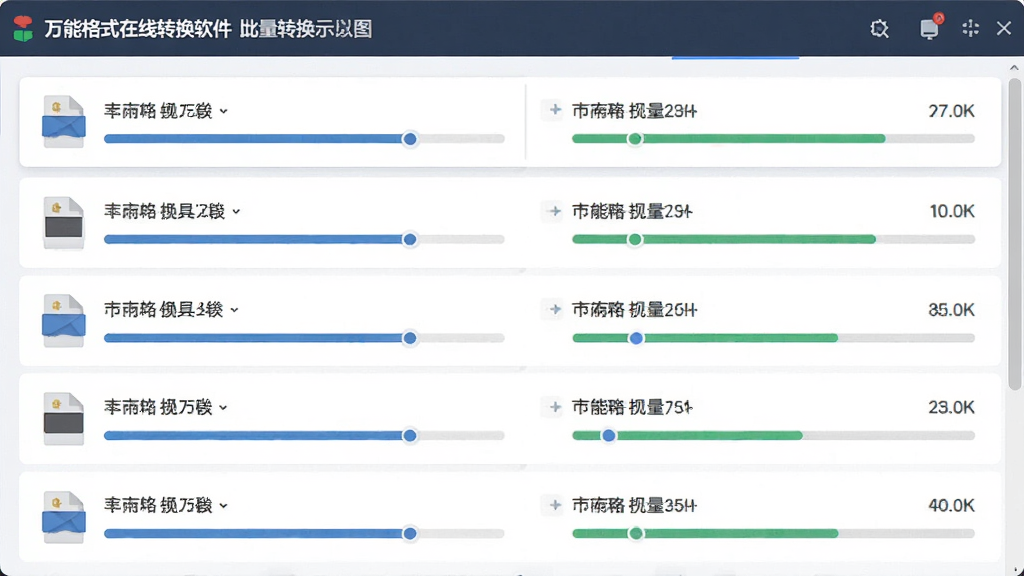The height and width of the screenshot is (576, 1024).
Task: Click blue slider handle in first row
Action: [x=410, y=139]
